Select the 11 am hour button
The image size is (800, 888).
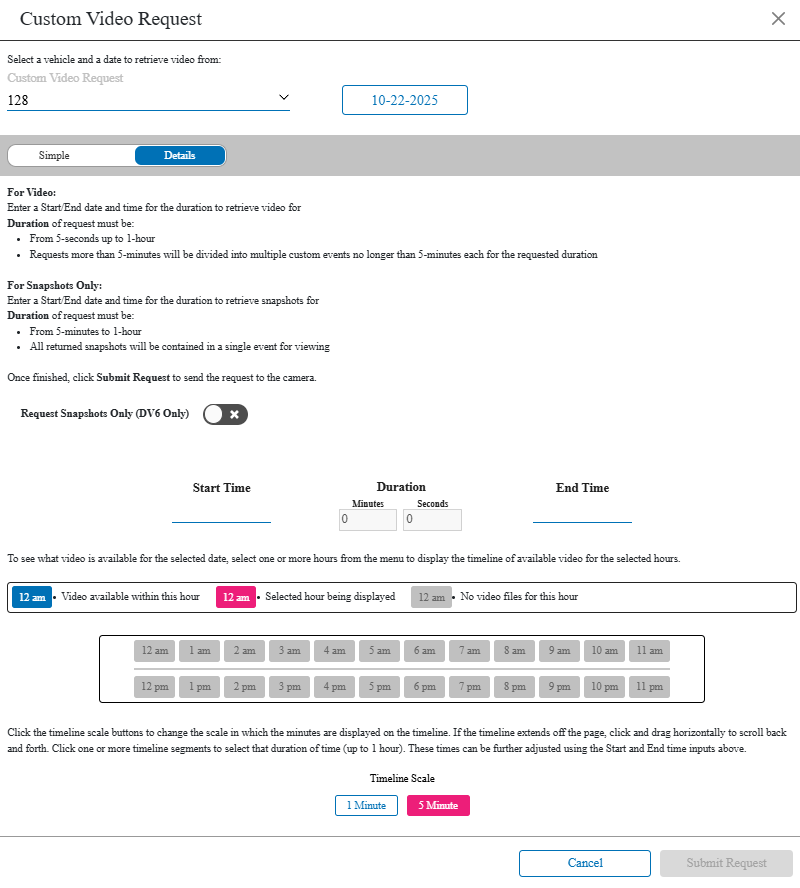click(x=650, y=651)
